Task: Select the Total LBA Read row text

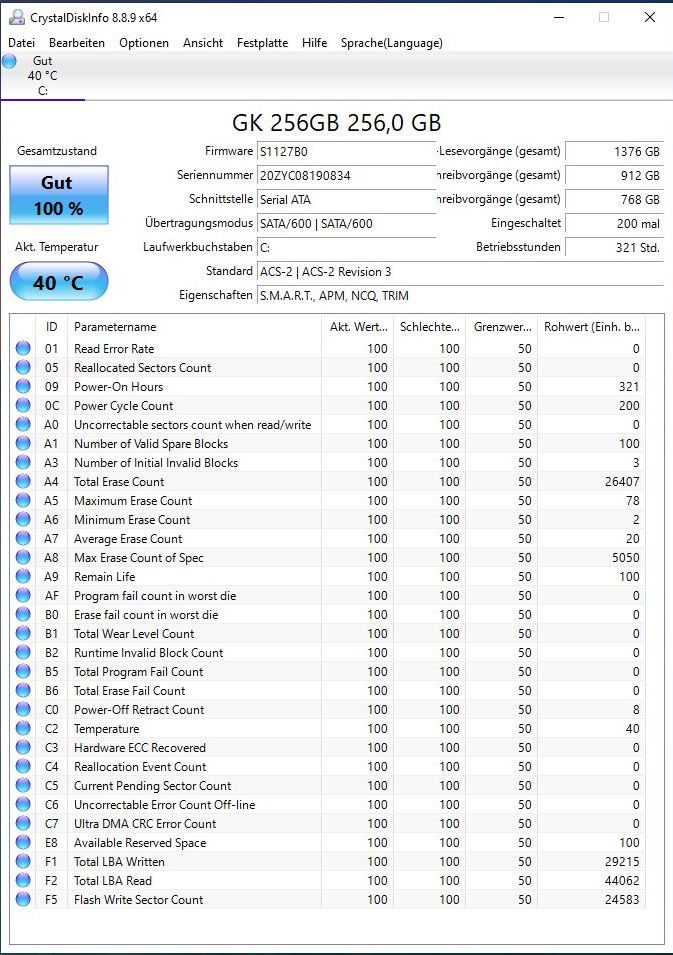Action: tap(113, 881)
